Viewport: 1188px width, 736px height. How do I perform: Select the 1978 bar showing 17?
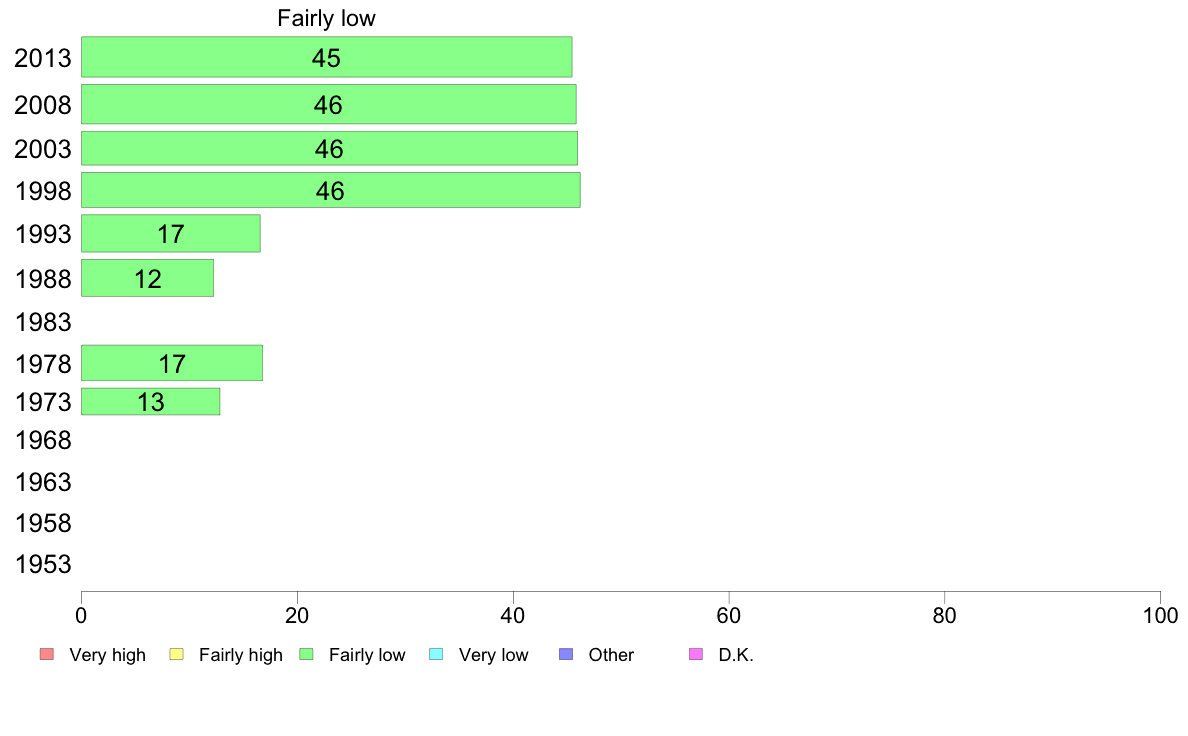click(172, 363)
